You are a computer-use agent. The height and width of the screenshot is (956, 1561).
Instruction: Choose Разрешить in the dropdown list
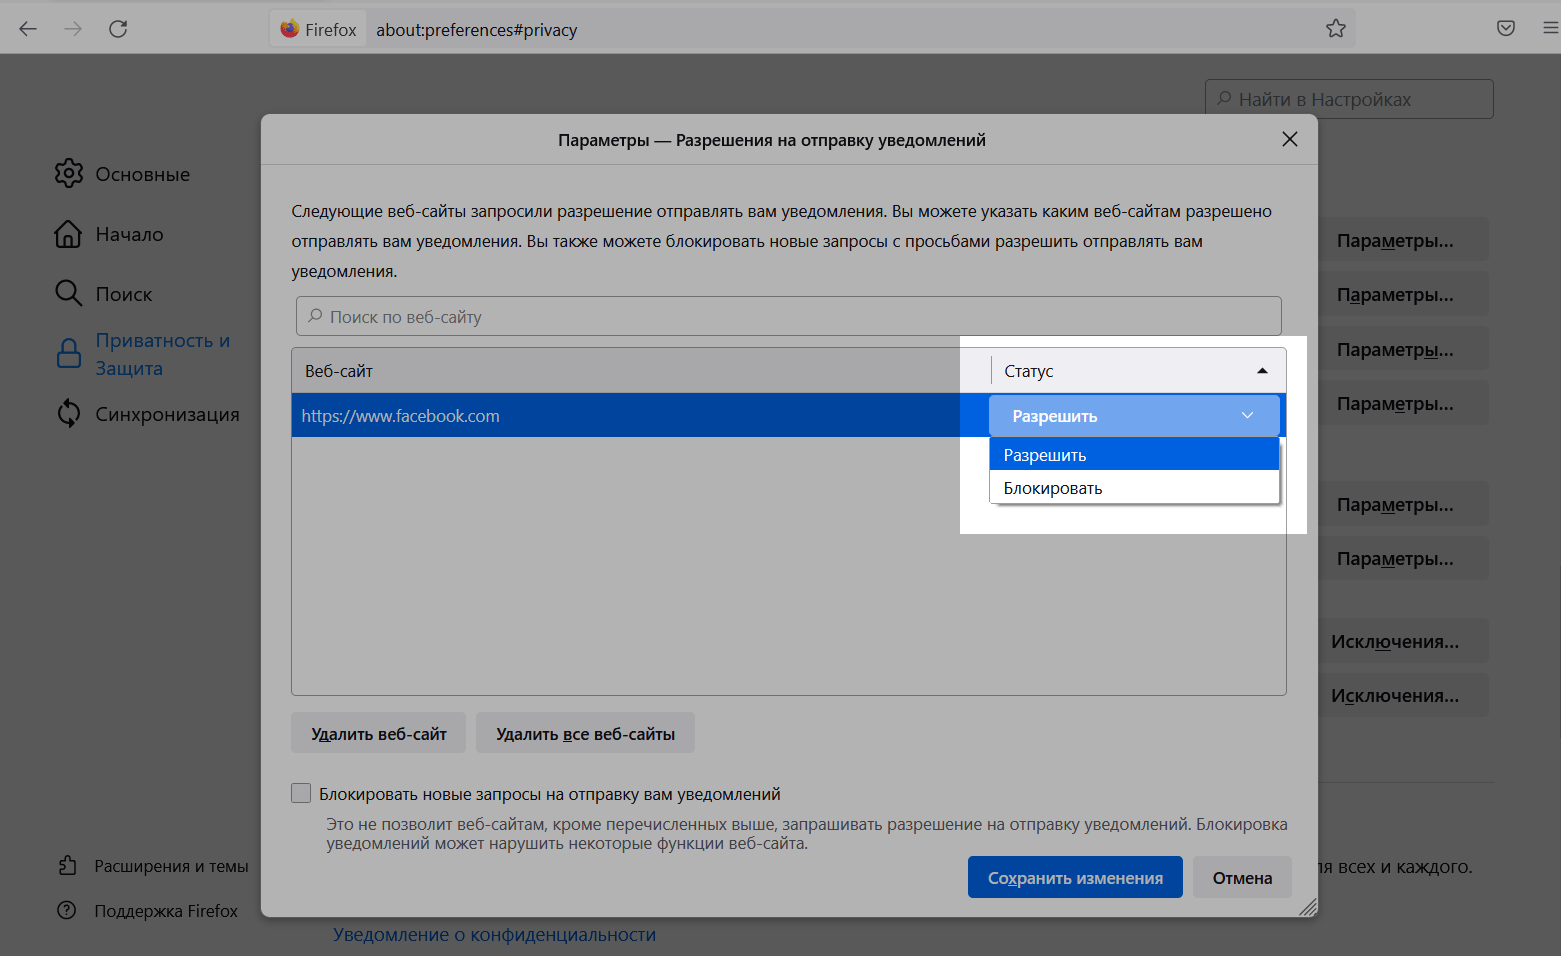pyautogui.click(x=1134, y=454)
